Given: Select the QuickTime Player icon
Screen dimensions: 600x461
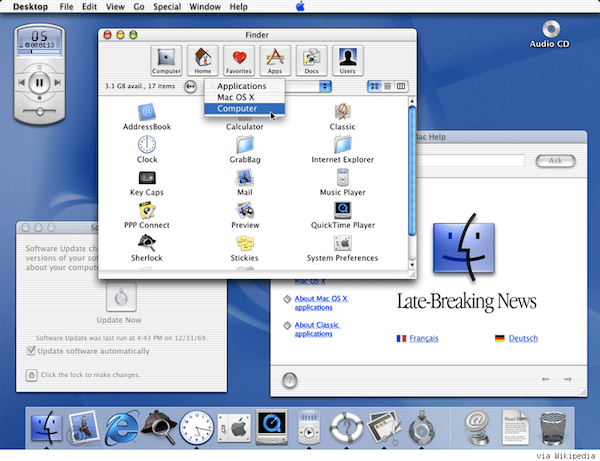Looking at the screenshot, I should coord(342,210).
